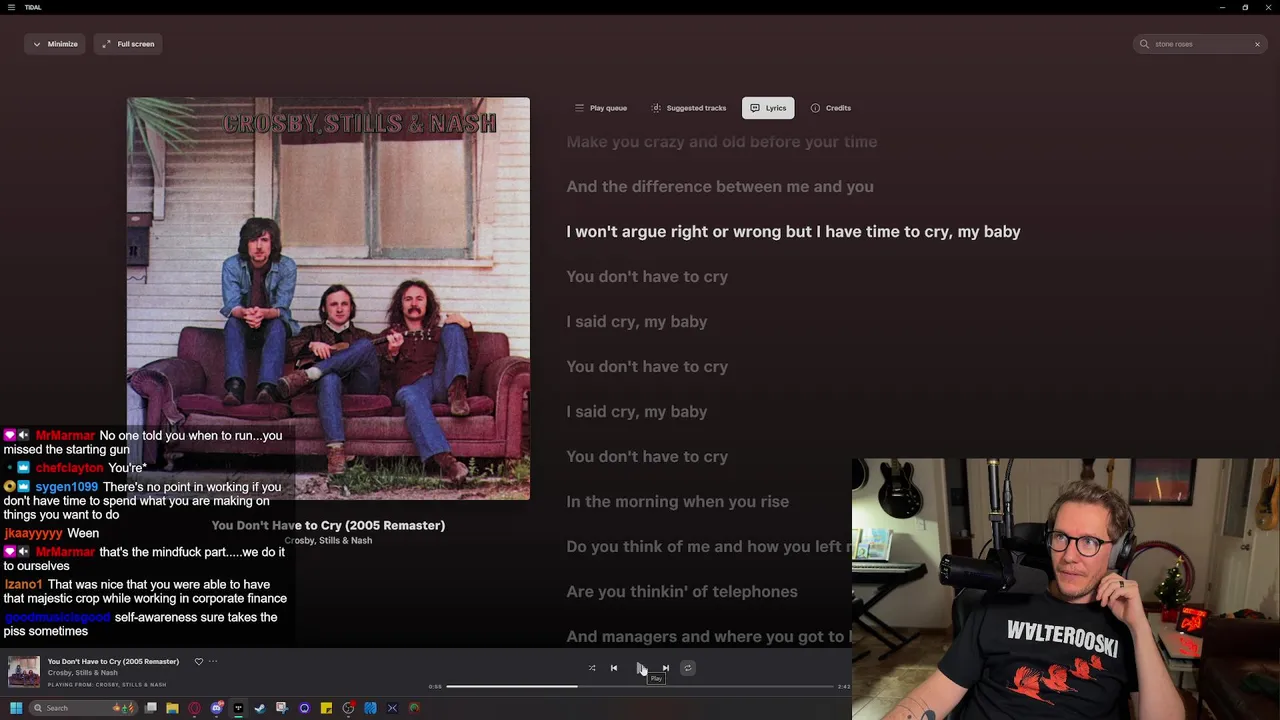Open artist link 'Crosby, Stills & Nash' in player bar

[83, 673]
